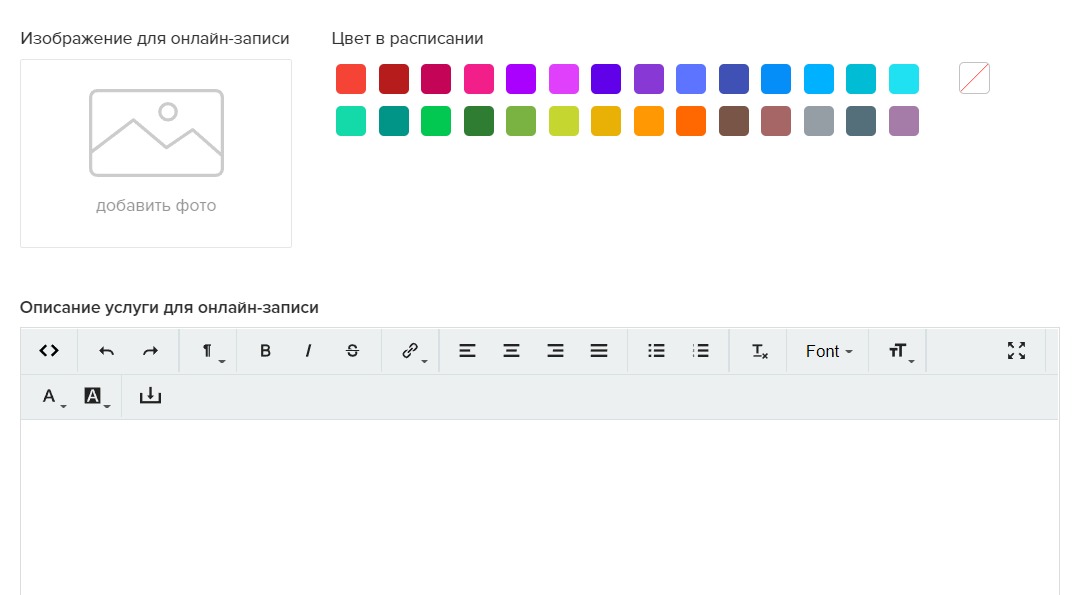Screen dimensions: 1082x595
Task: Click inside the service description text area
Action: click(x=540, y=507)
